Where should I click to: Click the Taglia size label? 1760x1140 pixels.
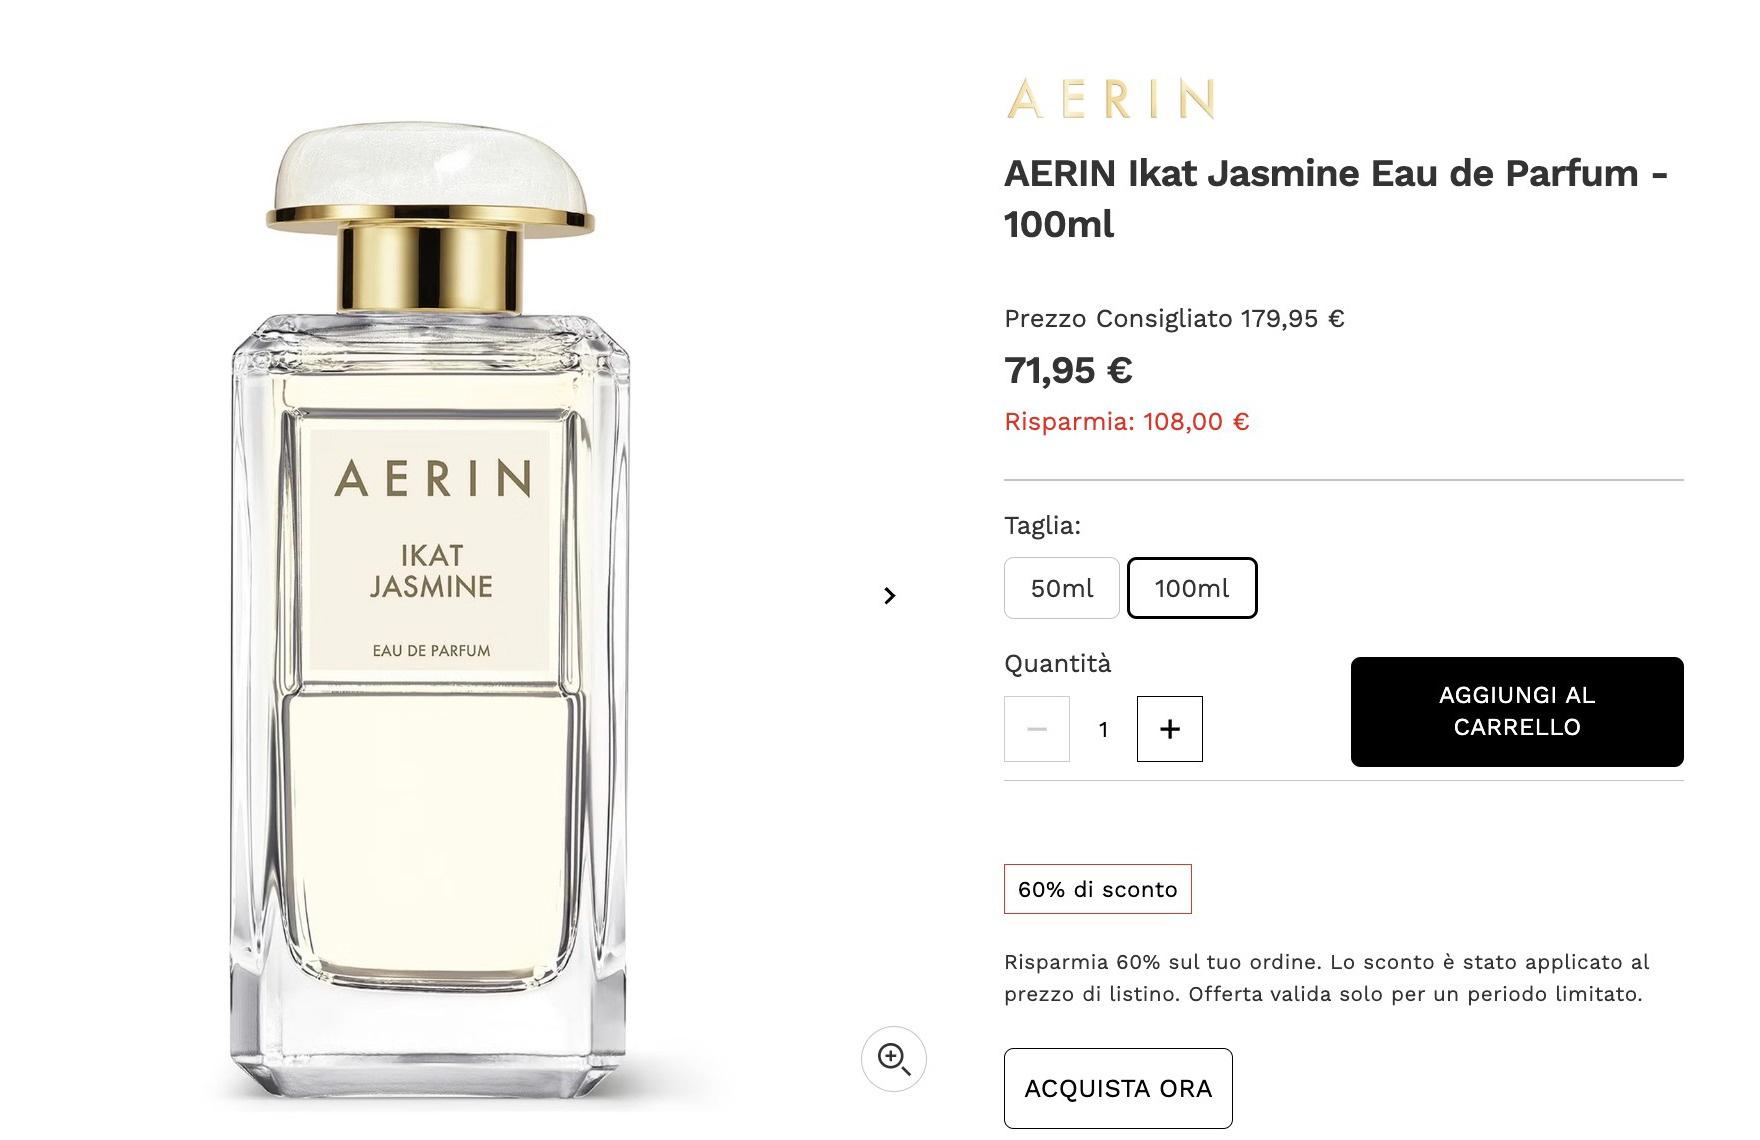pyautogui.click(x=1042, y=526)
